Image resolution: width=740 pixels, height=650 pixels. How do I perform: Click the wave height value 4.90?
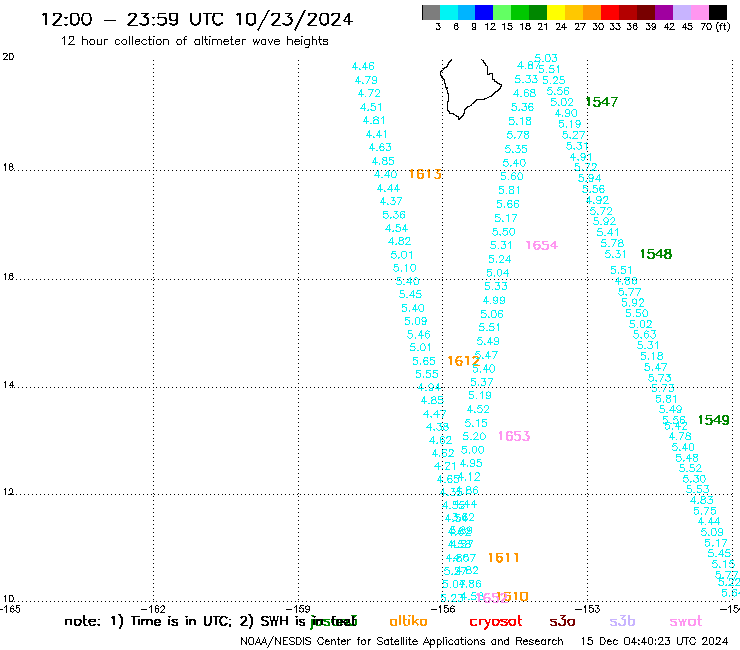(566, 113)
